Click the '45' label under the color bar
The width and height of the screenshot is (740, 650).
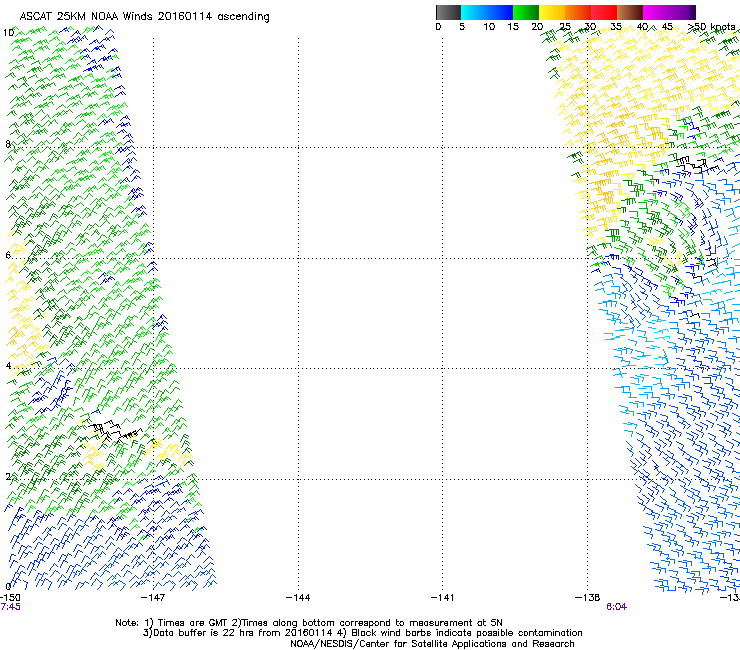click(667, 26)
